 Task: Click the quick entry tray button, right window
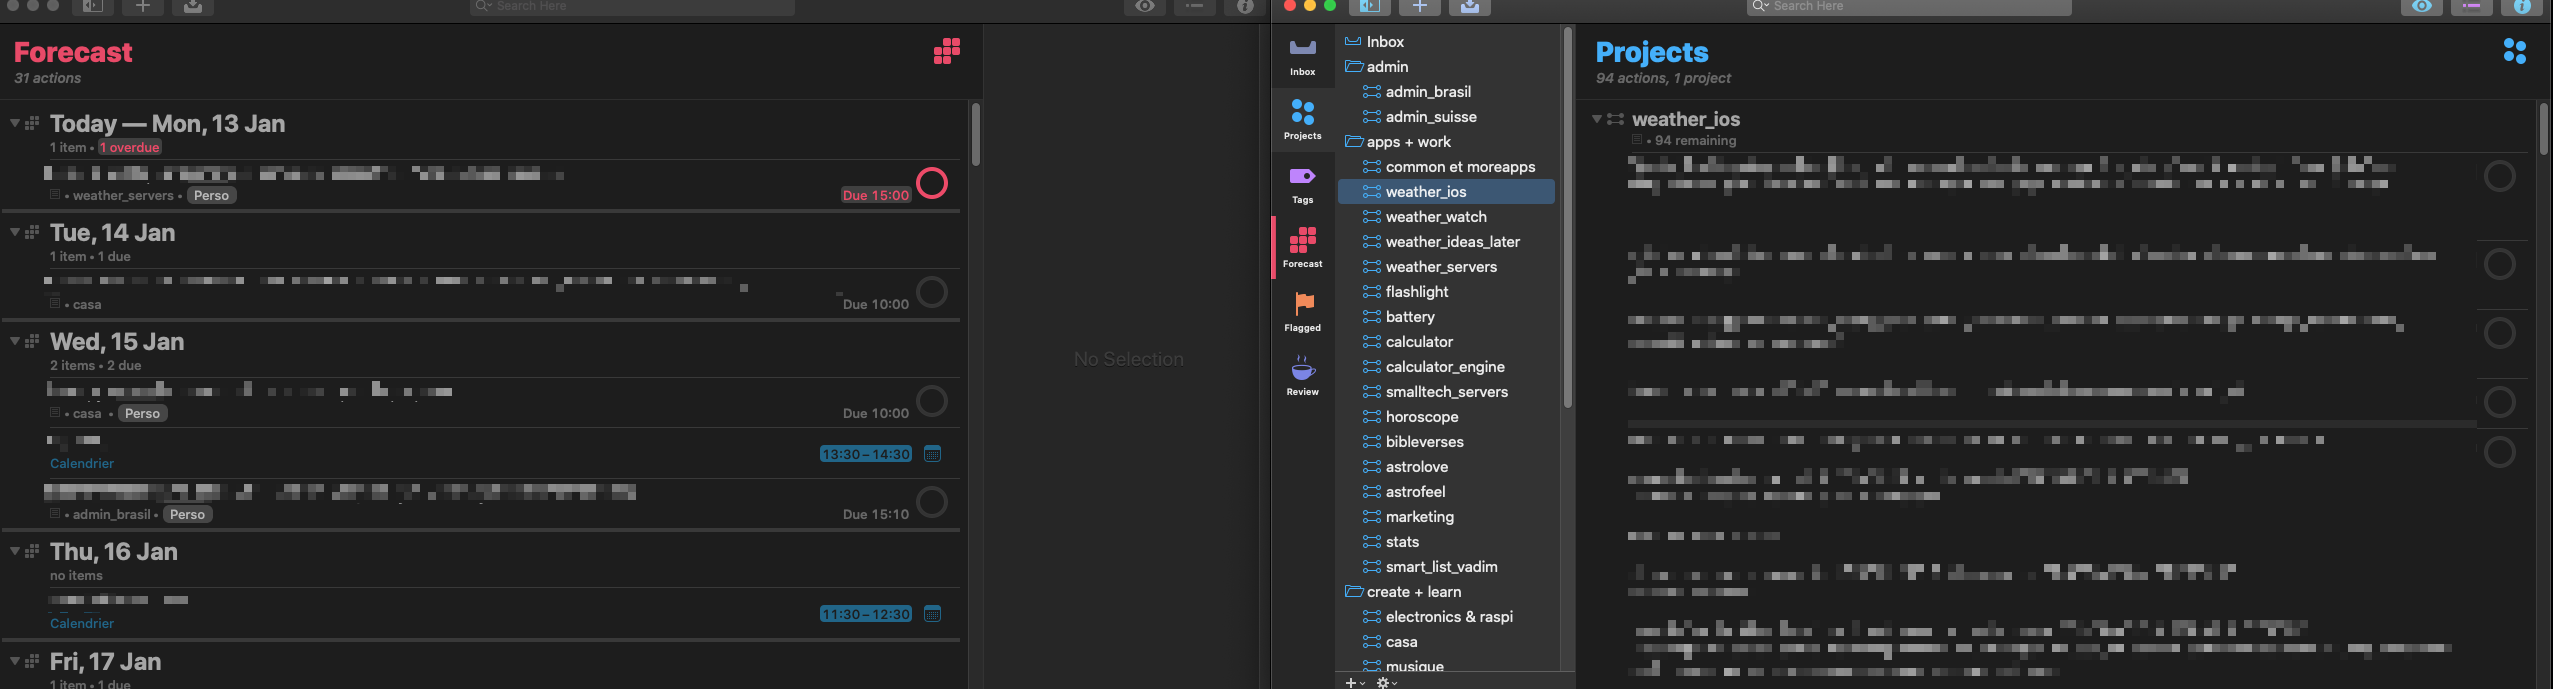(1469, 6)
